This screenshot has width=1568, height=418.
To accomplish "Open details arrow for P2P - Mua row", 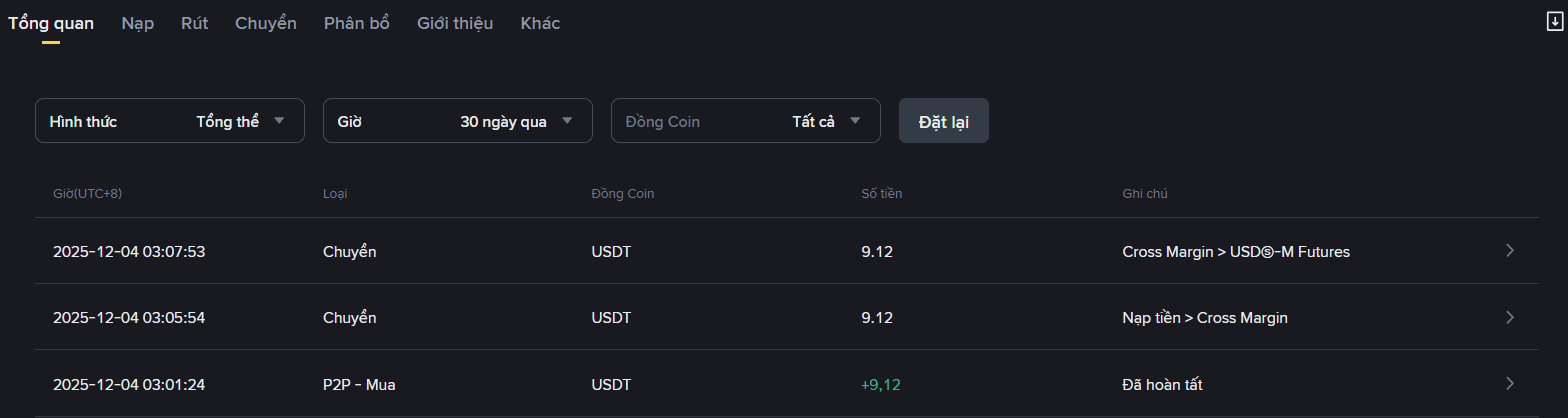I will click(x=1510, y=383).
